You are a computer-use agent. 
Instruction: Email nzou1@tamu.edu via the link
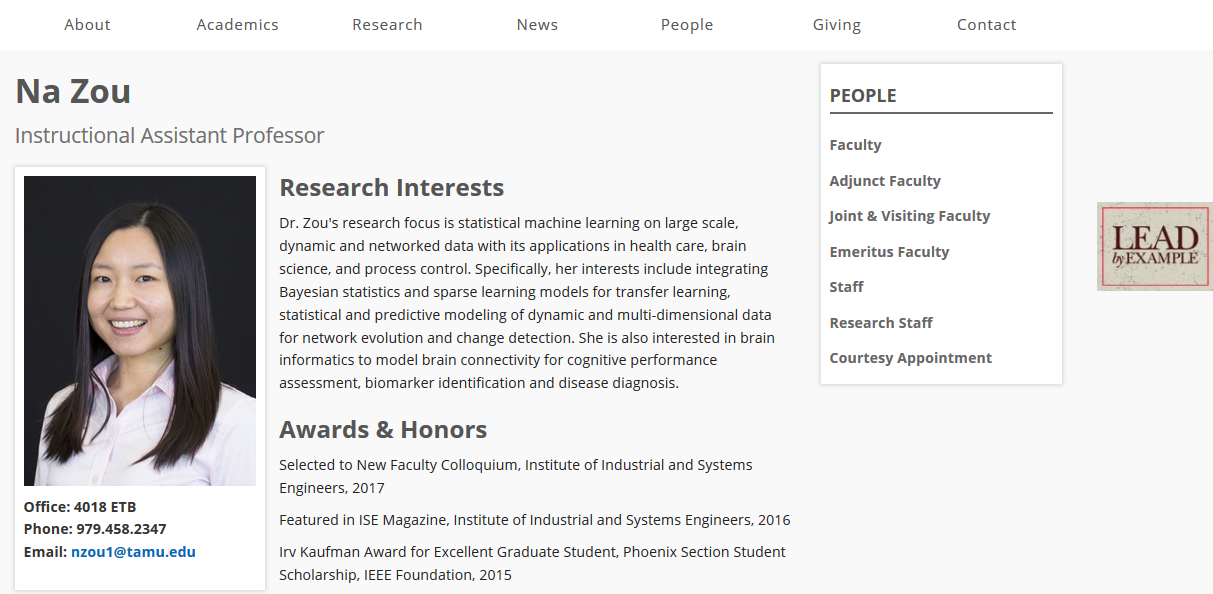click(x=133, y=552)
